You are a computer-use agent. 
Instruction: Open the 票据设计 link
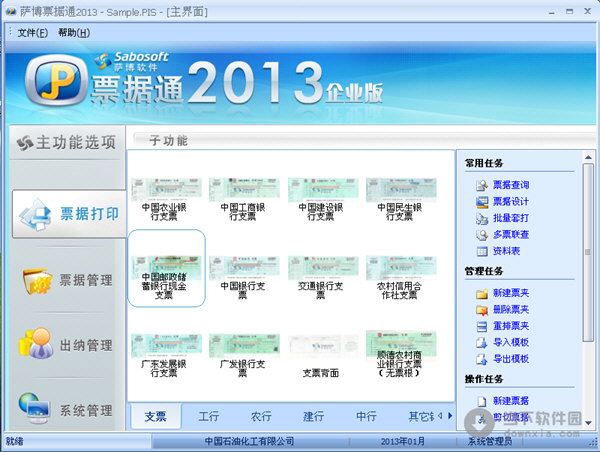511,202
